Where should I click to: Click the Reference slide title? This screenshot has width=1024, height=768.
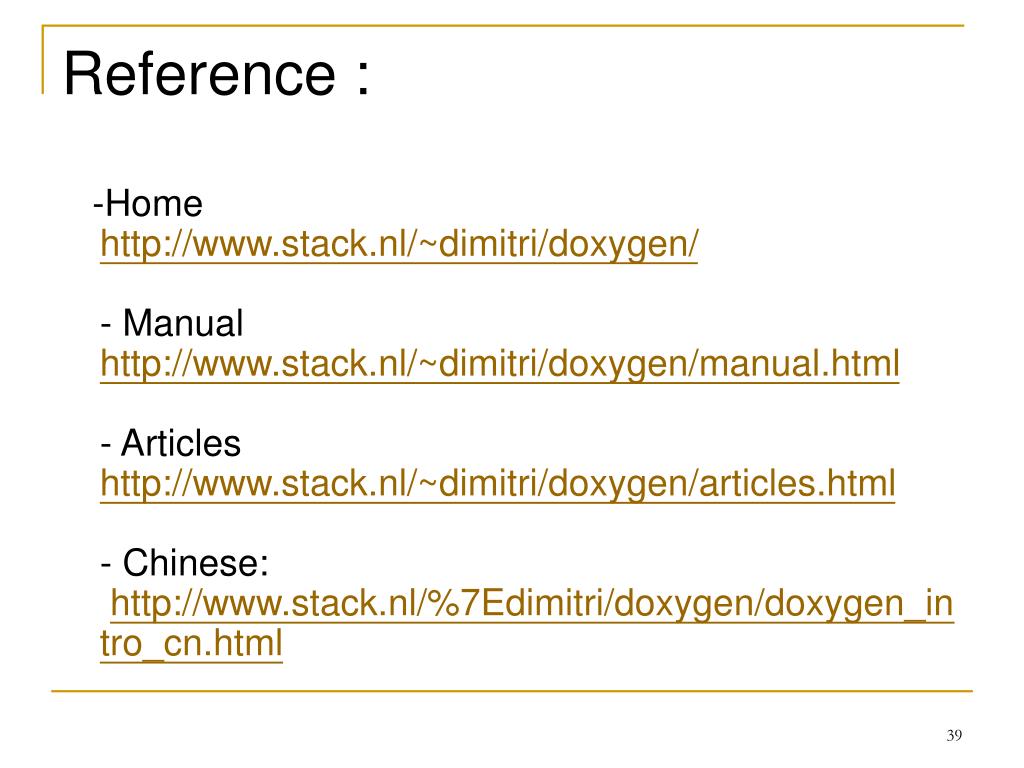(217, 74)
